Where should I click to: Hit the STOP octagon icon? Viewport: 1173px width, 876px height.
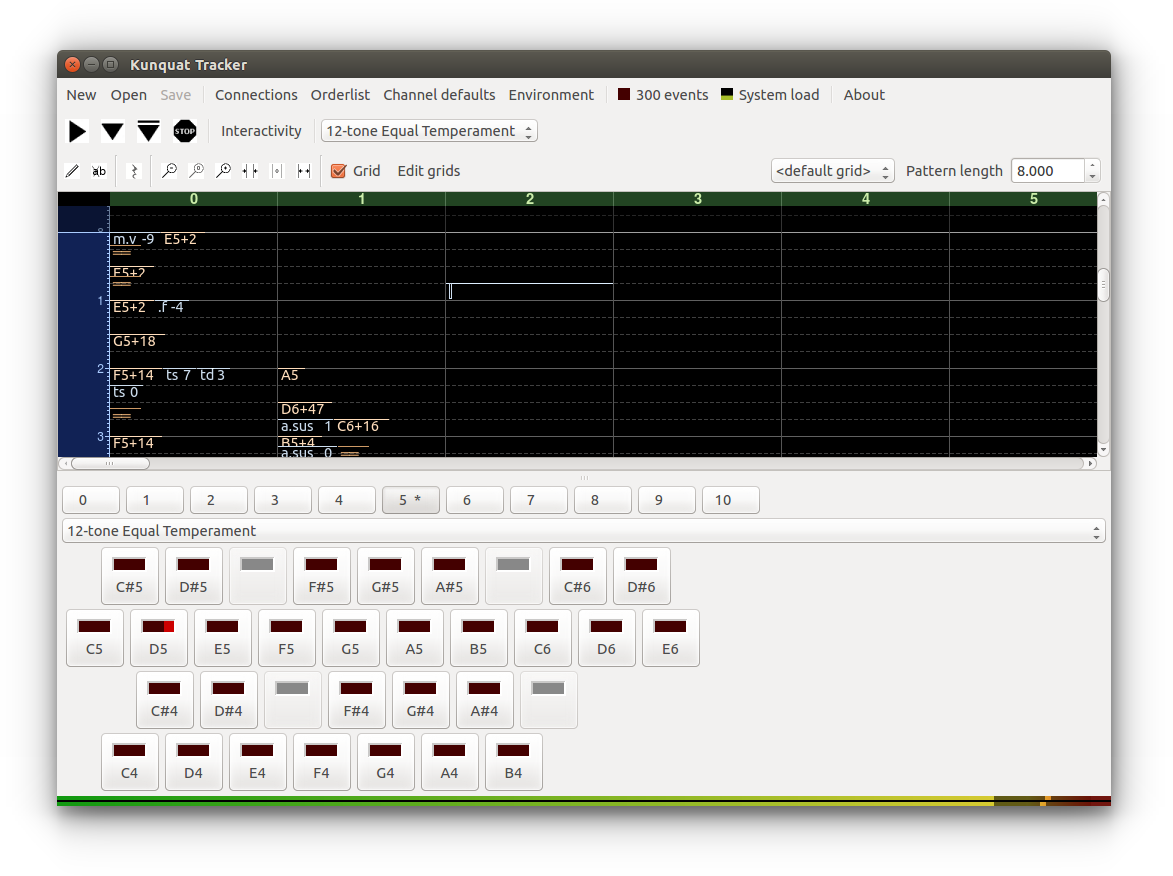[x=185, y=132]
